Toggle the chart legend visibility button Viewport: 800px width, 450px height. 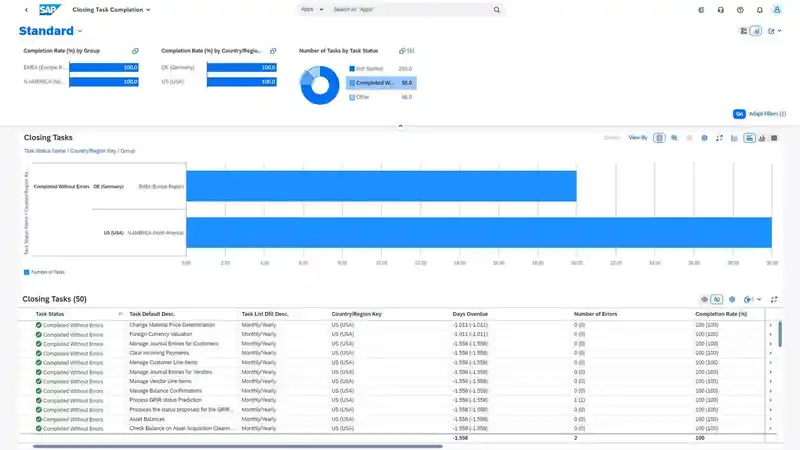[x=660, y=137]
